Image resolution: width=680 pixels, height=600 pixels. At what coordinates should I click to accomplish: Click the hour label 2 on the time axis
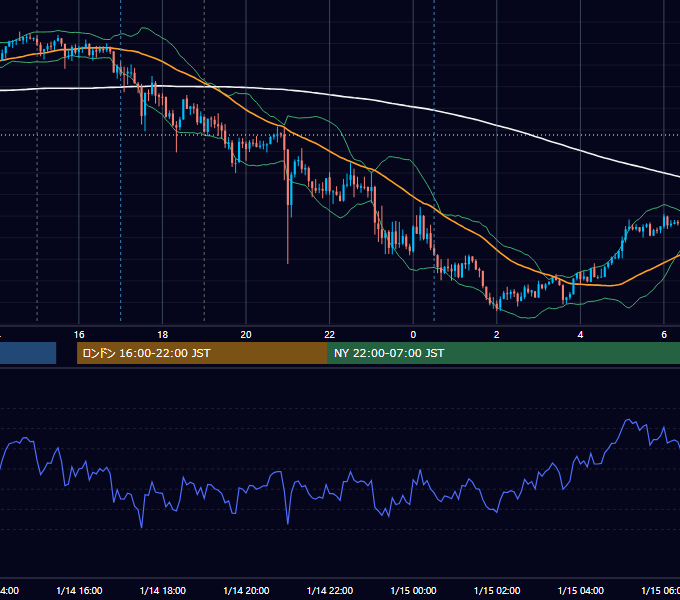[497, 335]
